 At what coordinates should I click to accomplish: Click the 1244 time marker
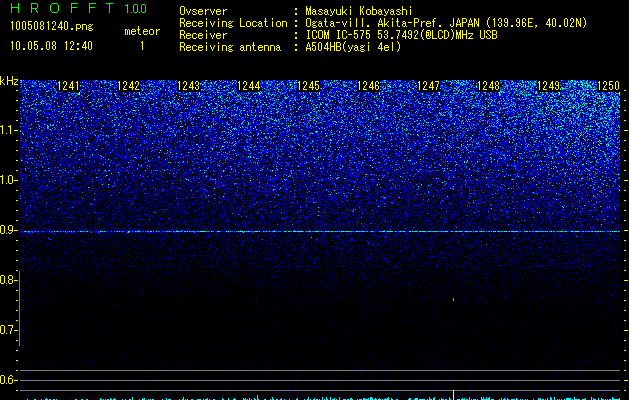(x=249, y=86)
